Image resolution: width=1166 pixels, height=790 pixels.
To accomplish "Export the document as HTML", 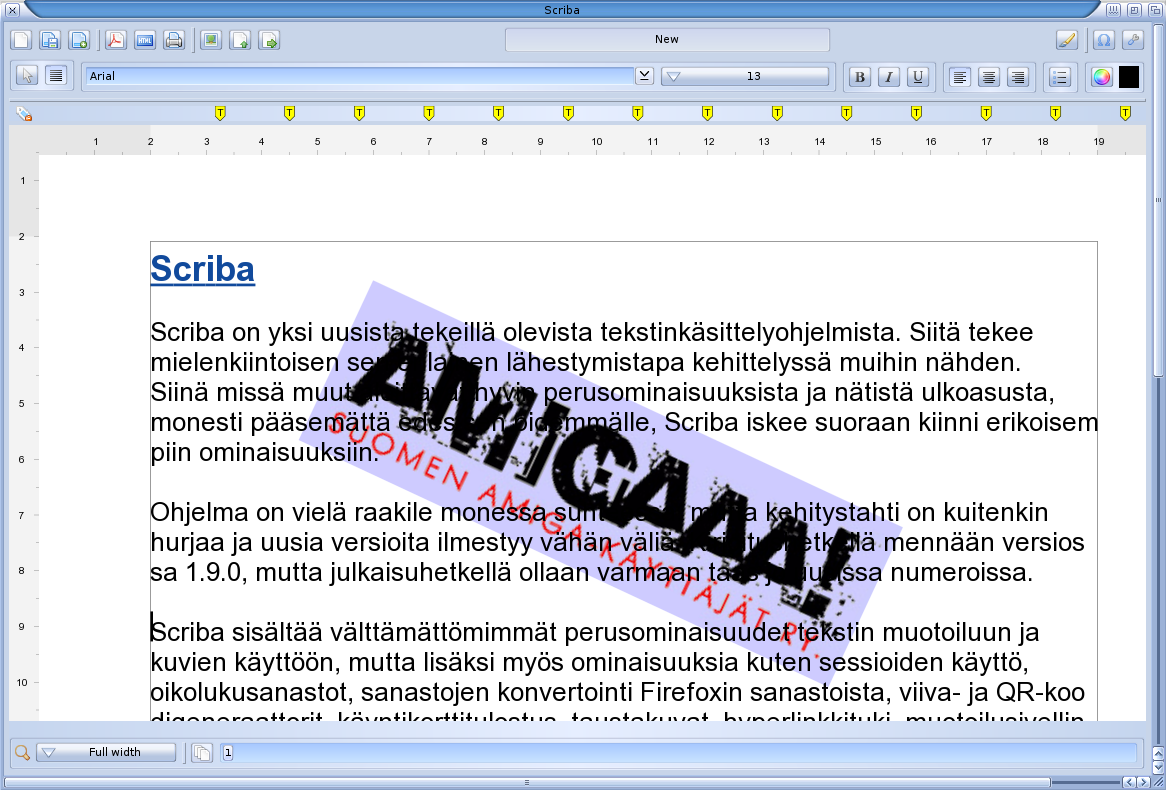I will pos(145,40).
